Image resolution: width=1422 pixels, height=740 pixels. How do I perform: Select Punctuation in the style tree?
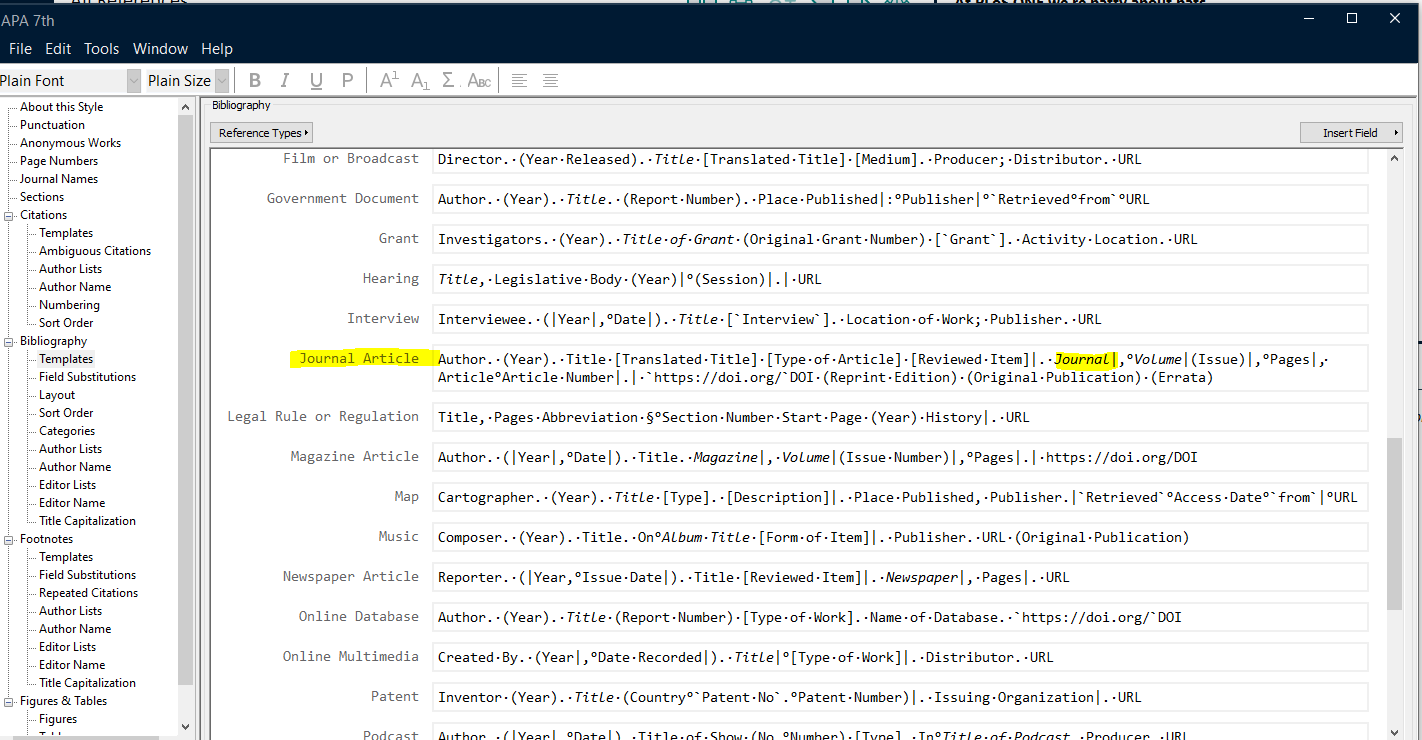(52, 125)
